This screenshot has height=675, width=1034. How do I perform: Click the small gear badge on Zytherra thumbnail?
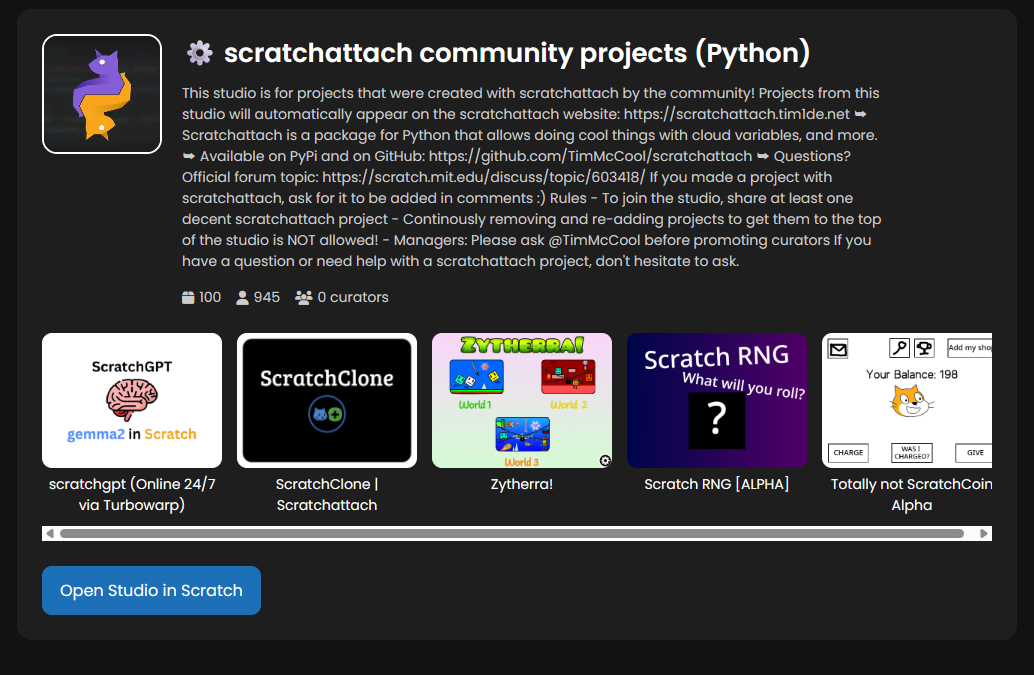tap(605, 461)
